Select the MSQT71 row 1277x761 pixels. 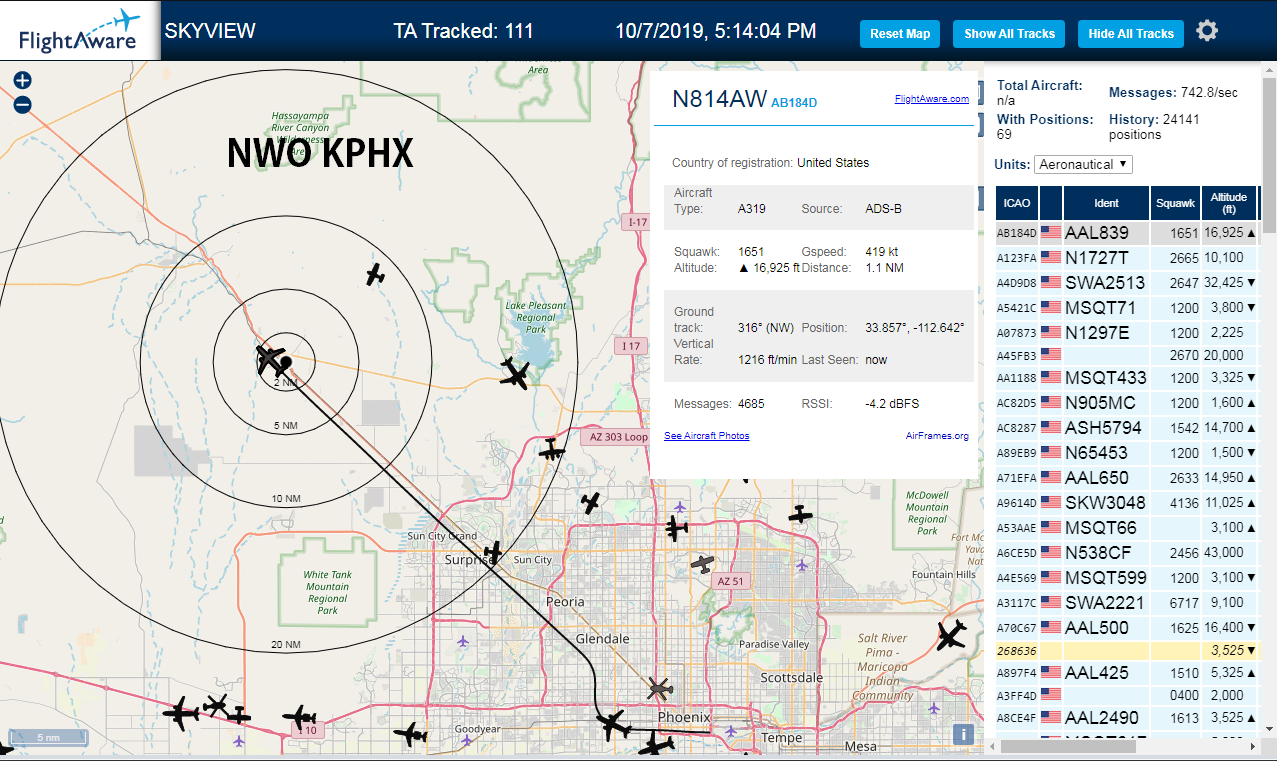[x=1127, y=307]
